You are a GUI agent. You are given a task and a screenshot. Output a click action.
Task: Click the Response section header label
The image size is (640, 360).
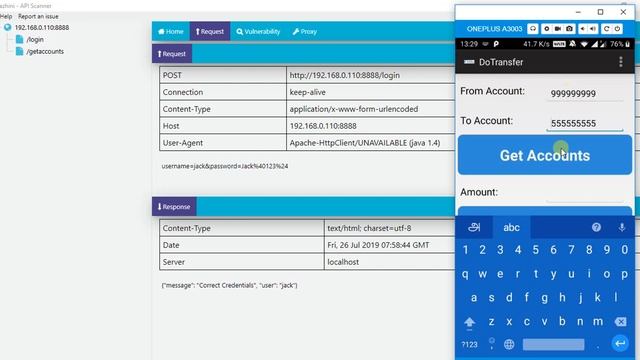coord(174,207)
